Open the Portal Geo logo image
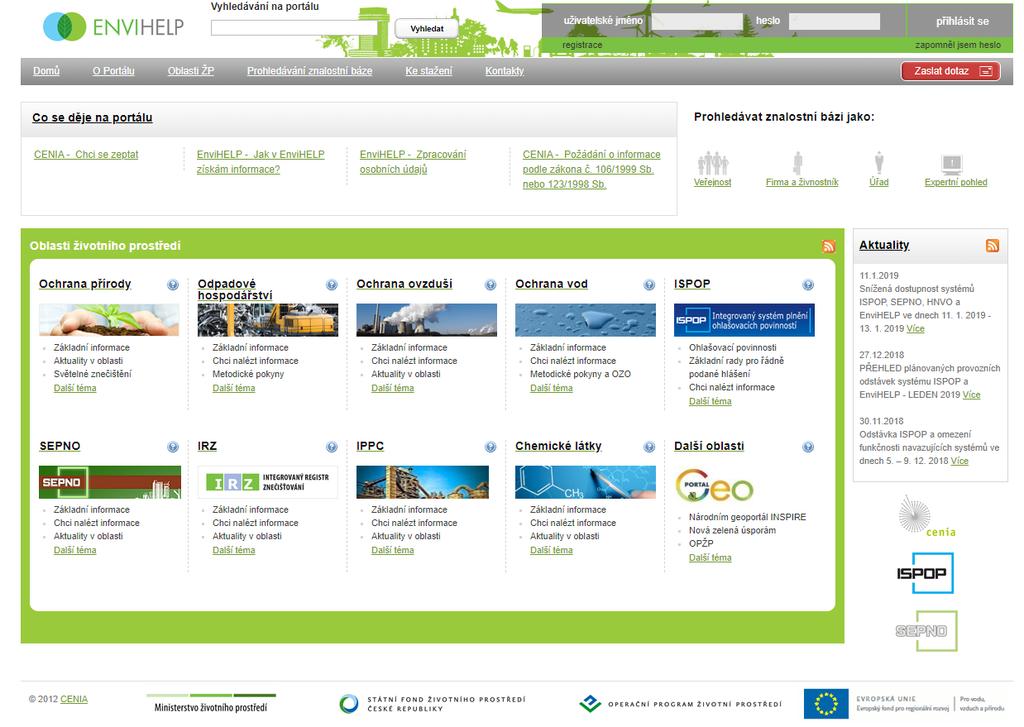This screenshot has height=727, width=1024. click(x=714, y=487)
